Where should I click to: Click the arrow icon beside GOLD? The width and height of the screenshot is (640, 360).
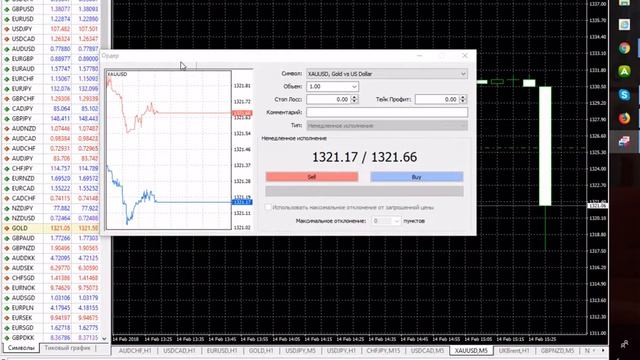[x=7, y=228]
